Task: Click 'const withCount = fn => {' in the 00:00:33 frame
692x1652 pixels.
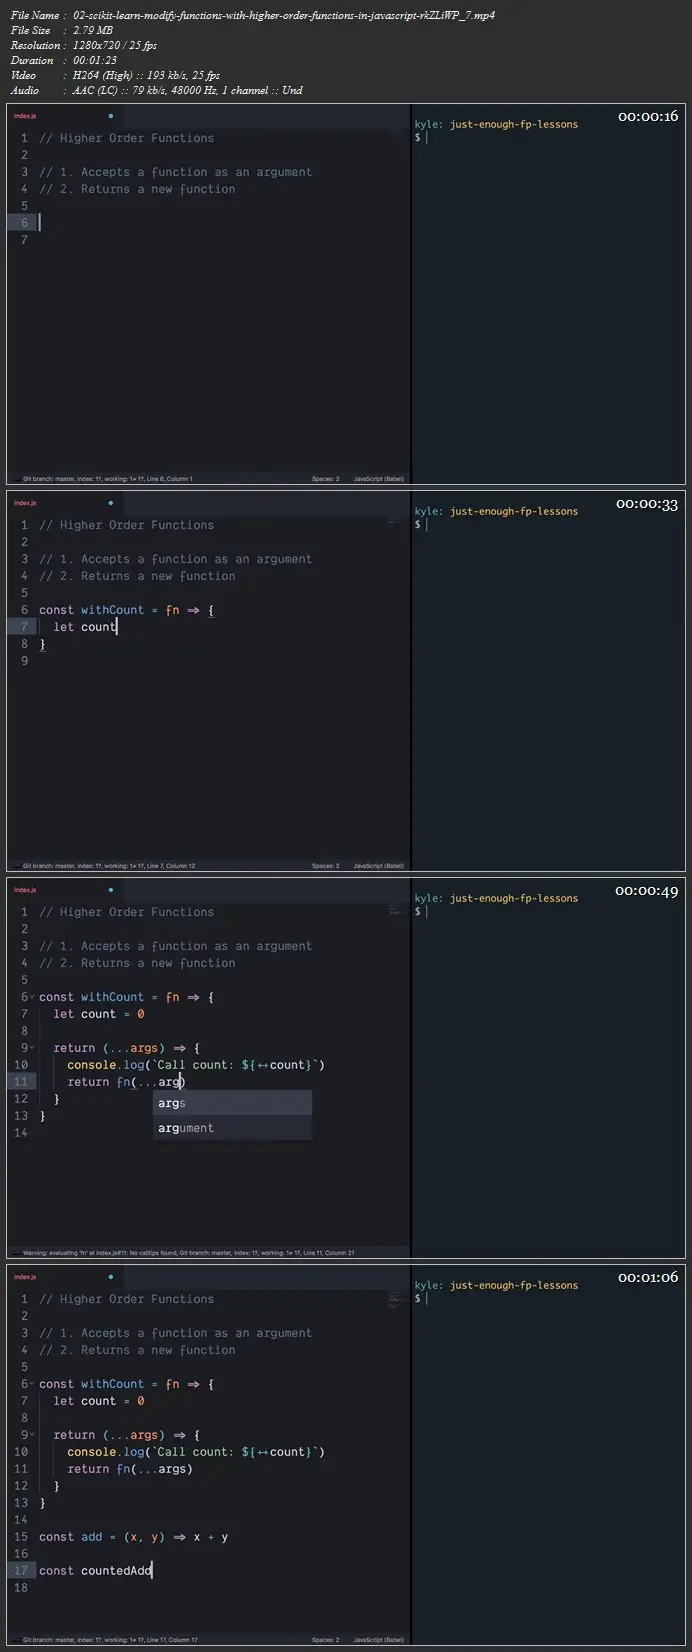Action: [127, 610]
